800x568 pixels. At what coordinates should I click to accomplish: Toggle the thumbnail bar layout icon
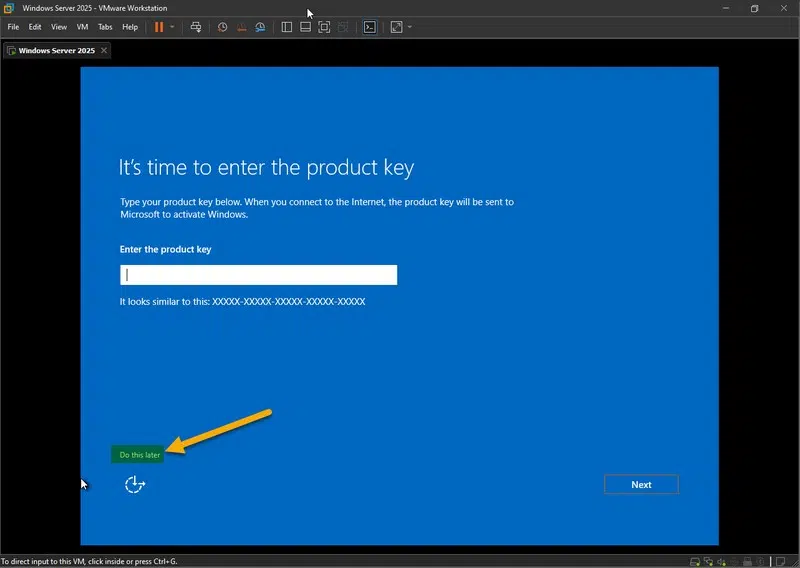click(305, 27)
